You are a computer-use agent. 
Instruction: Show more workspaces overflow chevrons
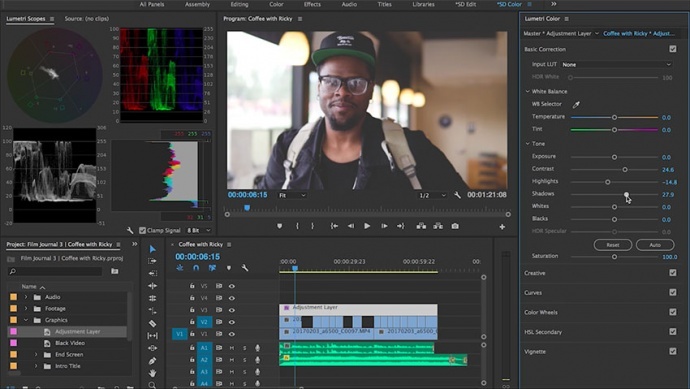coord(554,4)
